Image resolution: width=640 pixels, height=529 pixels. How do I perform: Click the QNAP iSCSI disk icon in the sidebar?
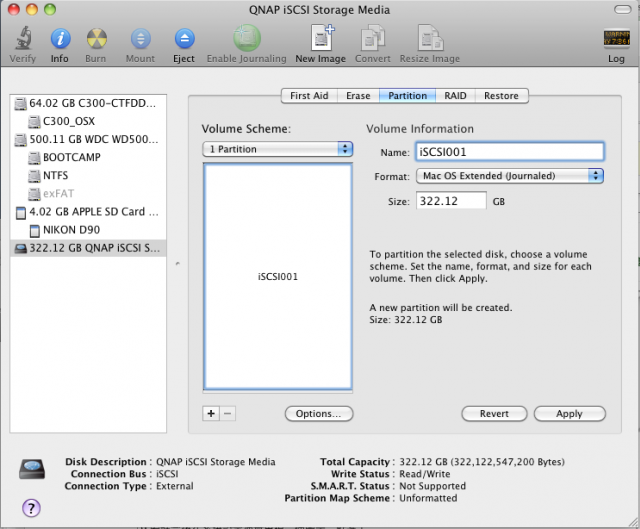click(20, 248)
